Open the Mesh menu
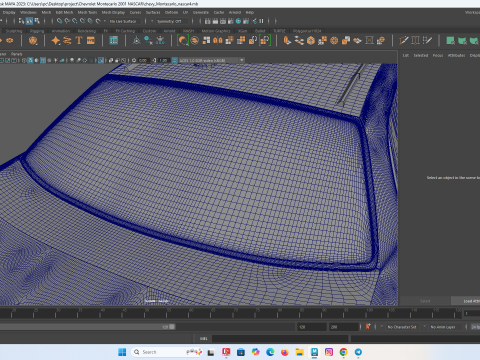The image size is (480, 360). tap(46, 12)
